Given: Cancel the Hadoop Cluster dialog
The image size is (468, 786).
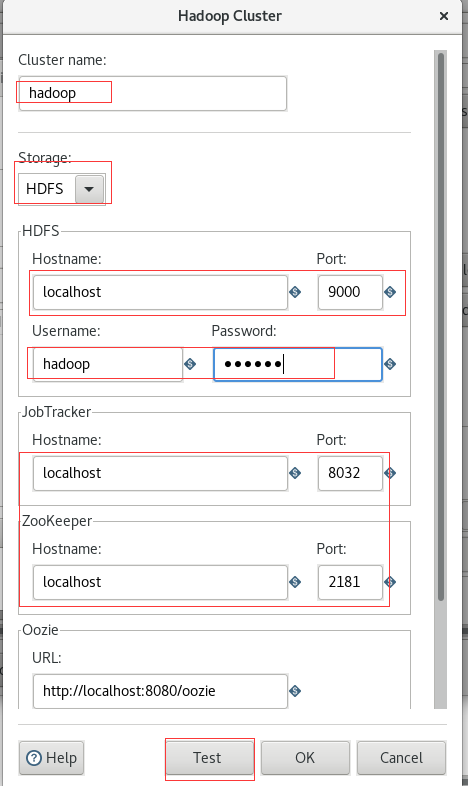Looking at the screenshot, I should pyautogui.click(x=401, y=758).
